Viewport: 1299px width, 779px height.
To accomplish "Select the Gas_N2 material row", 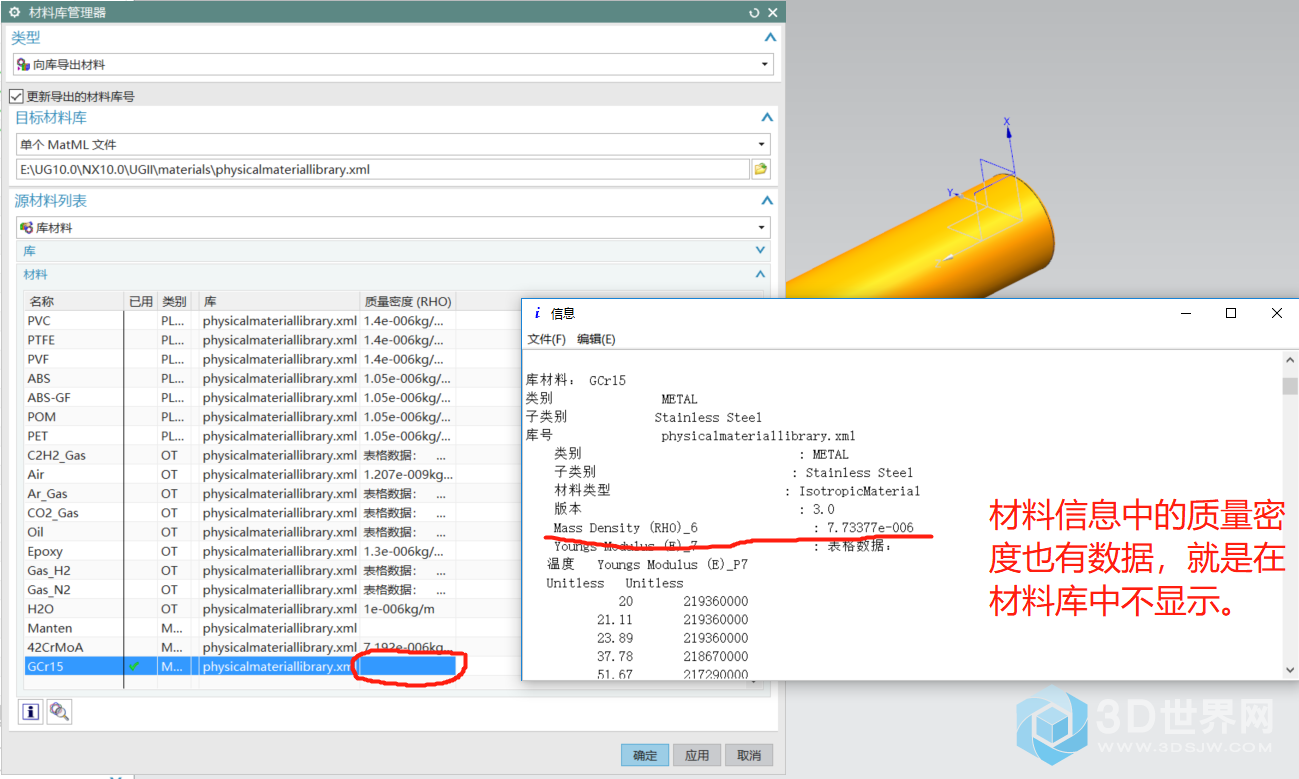I will pyautogui.click(x=240, y=589).
